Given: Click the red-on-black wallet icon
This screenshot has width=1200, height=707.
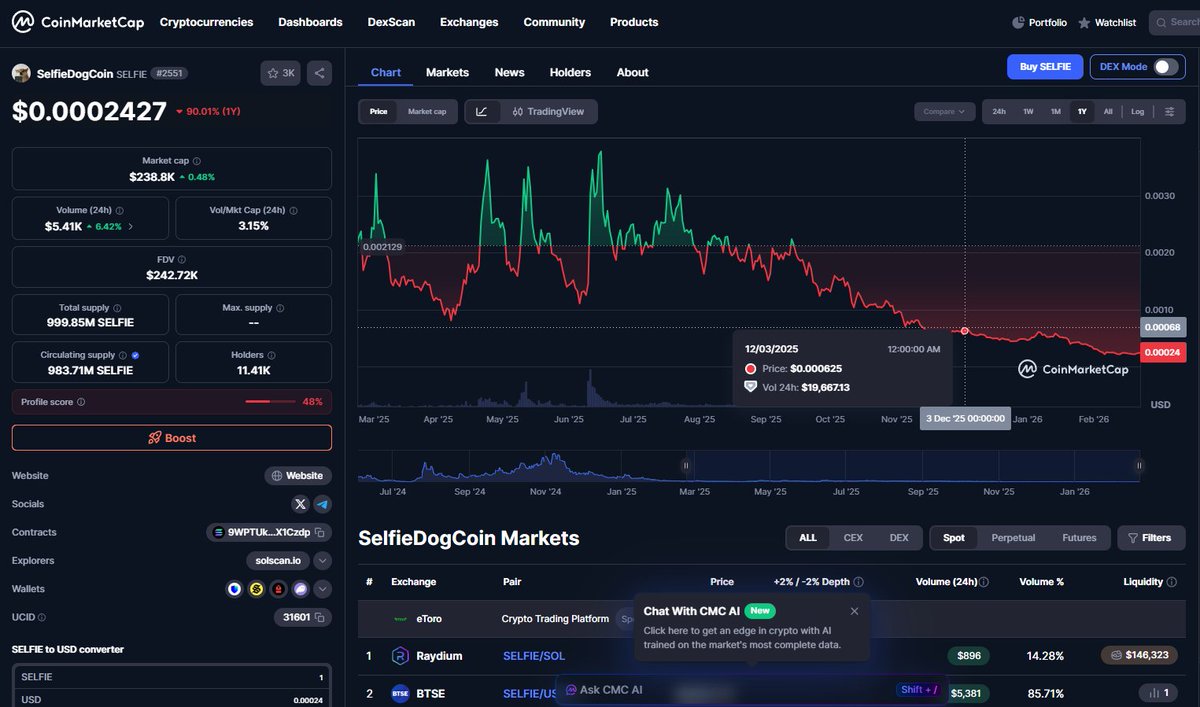Looking at the screenshot, I should [279, 589].
